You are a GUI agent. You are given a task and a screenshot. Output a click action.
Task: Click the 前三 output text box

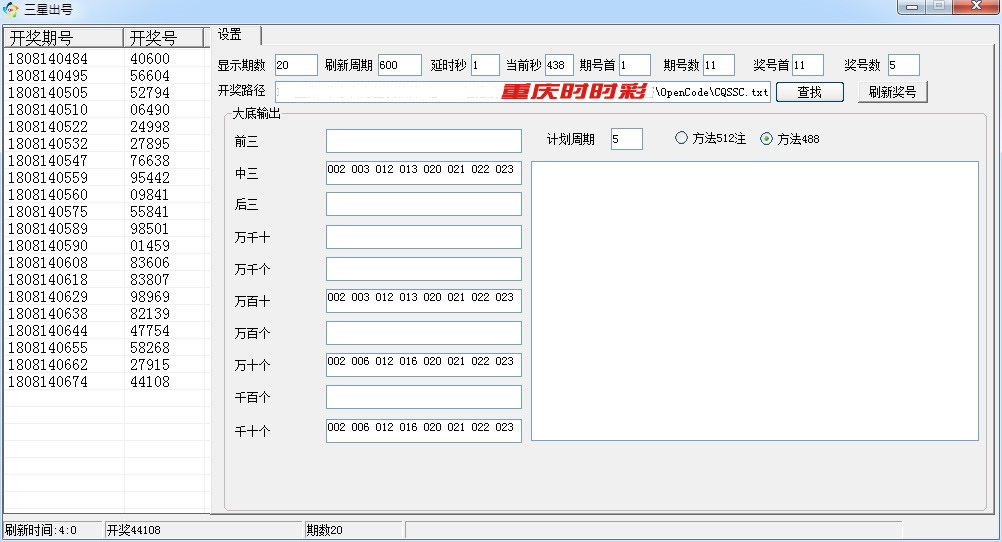pyautogui.click(x=423, y=141)
